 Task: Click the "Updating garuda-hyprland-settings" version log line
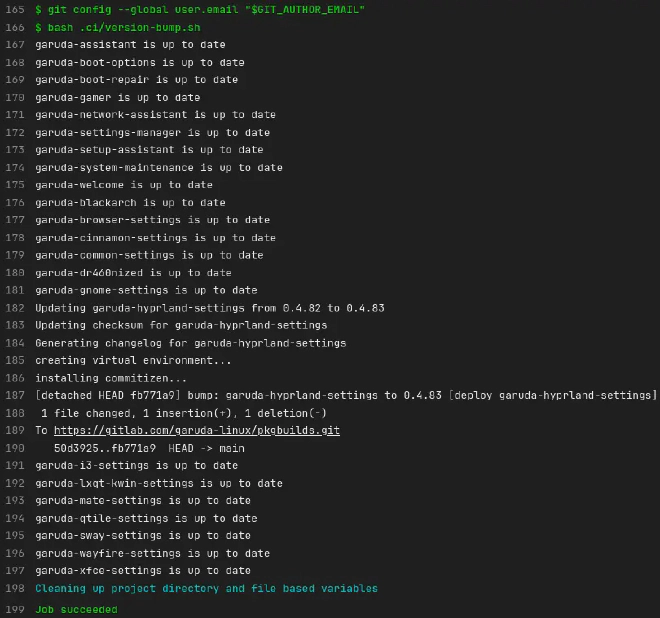click(210, 308)
